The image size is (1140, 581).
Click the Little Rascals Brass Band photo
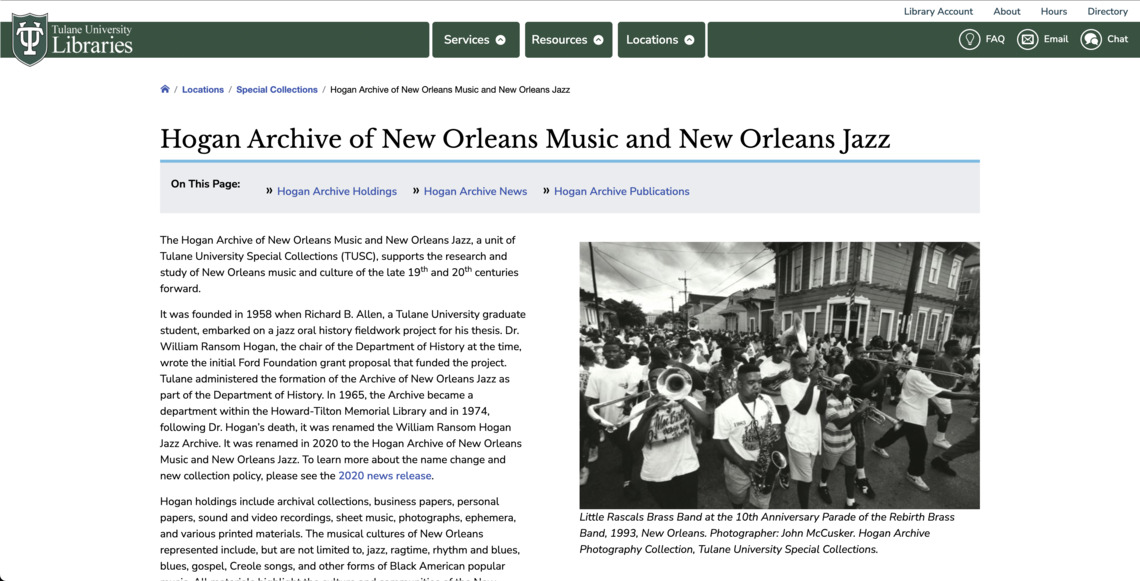pyautogui.click(x=779, y=375)
